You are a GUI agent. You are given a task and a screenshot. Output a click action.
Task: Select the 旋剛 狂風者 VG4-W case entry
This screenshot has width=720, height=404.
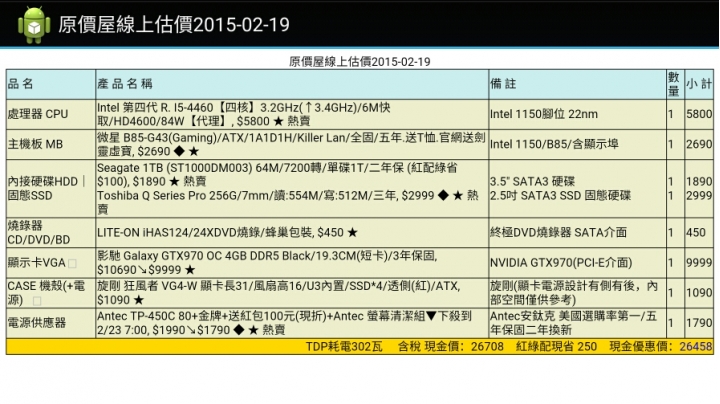tap(279, 293)
